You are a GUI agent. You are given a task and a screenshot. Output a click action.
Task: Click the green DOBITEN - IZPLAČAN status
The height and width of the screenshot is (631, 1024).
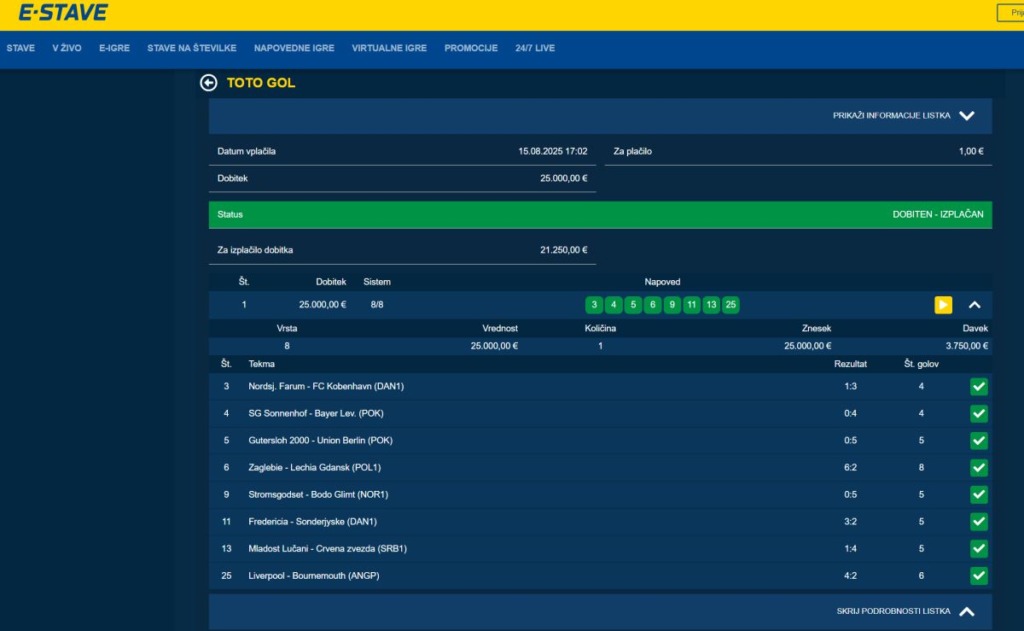click(x=938, y=214)
